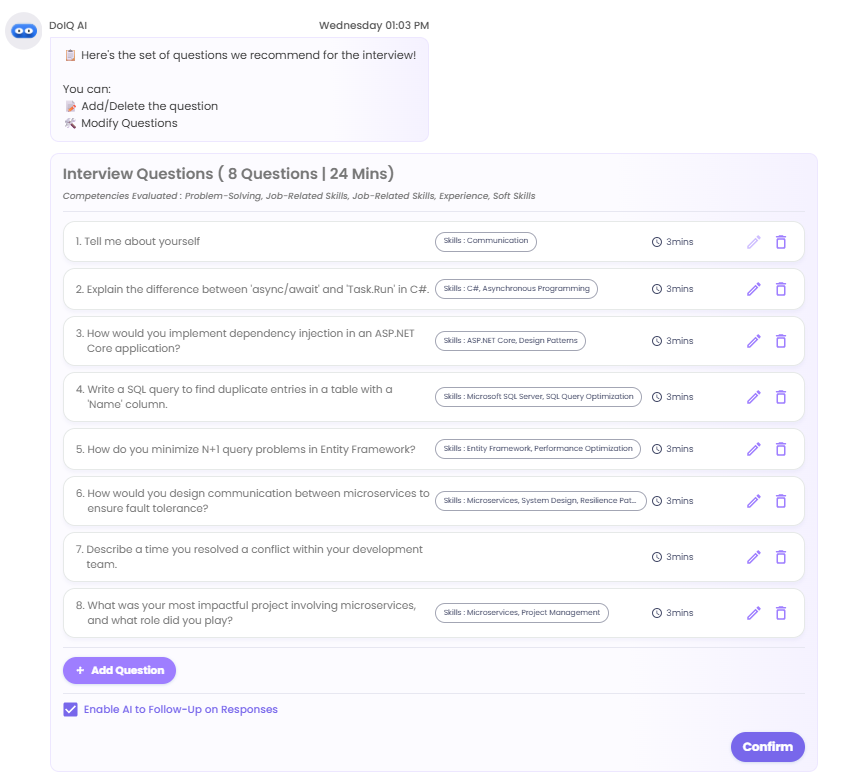Toggle Enable AI to Follow-Up on Responses checkbox

click(70, 710)
